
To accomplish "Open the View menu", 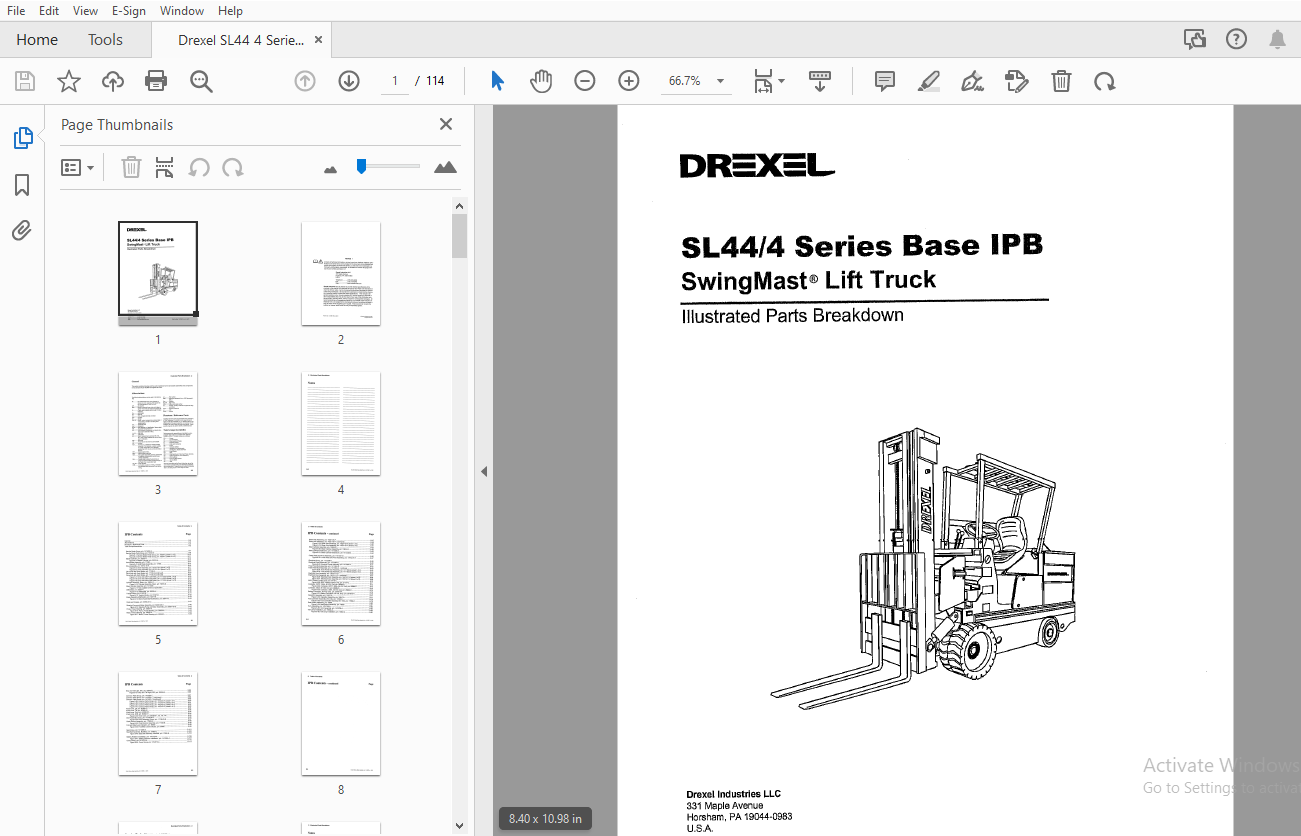I will click(86, 11).
